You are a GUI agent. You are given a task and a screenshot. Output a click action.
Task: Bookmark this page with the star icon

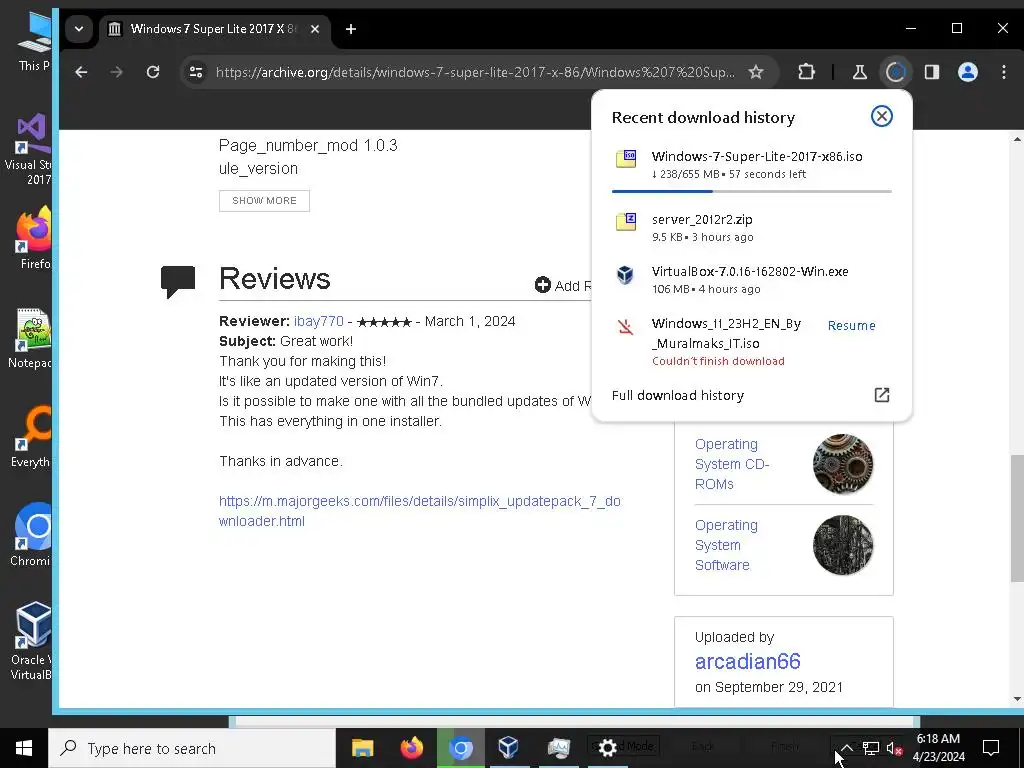pos(756,72)
